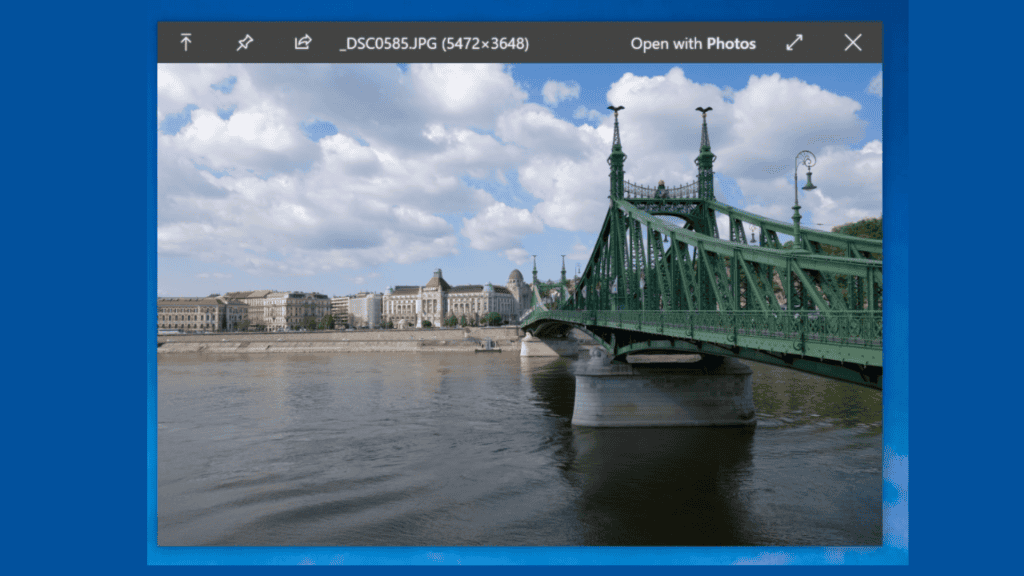Viewport: 1024px width, 576px height.
Task: Click the embankment wall on the left
Action: (320, 341)
